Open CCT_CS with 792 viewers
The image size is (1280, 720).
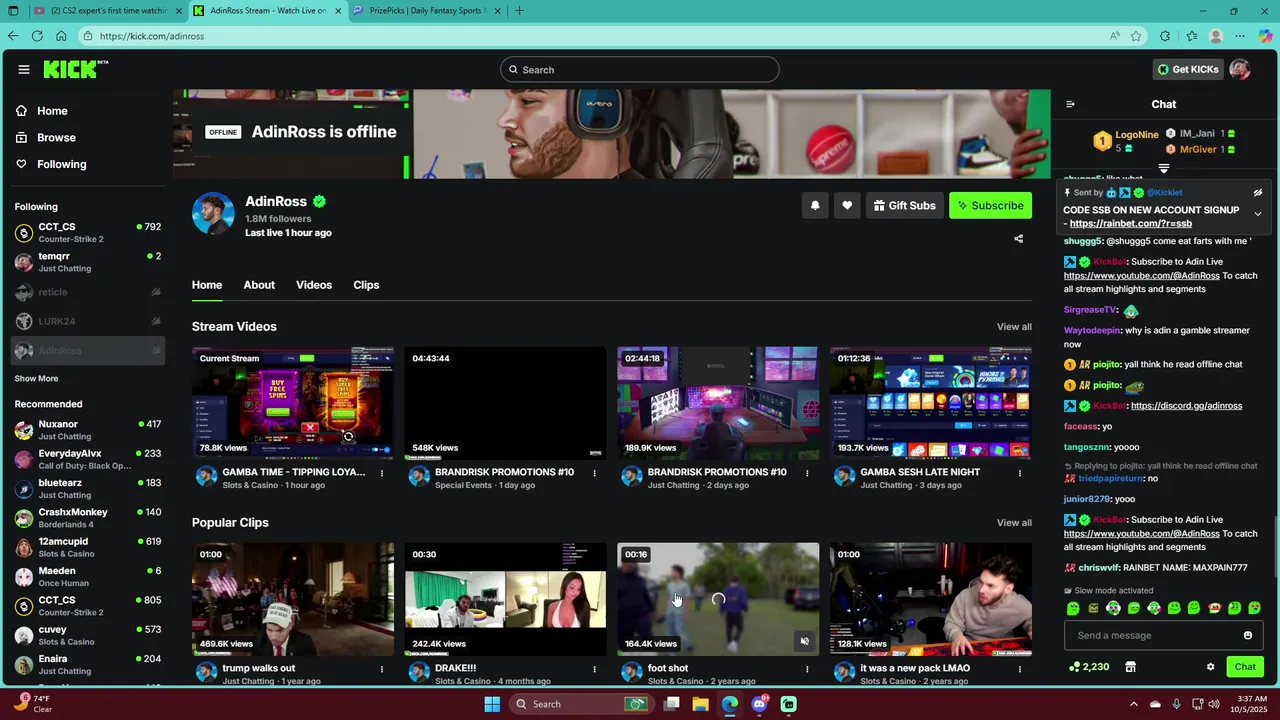(x=88, y=233)
